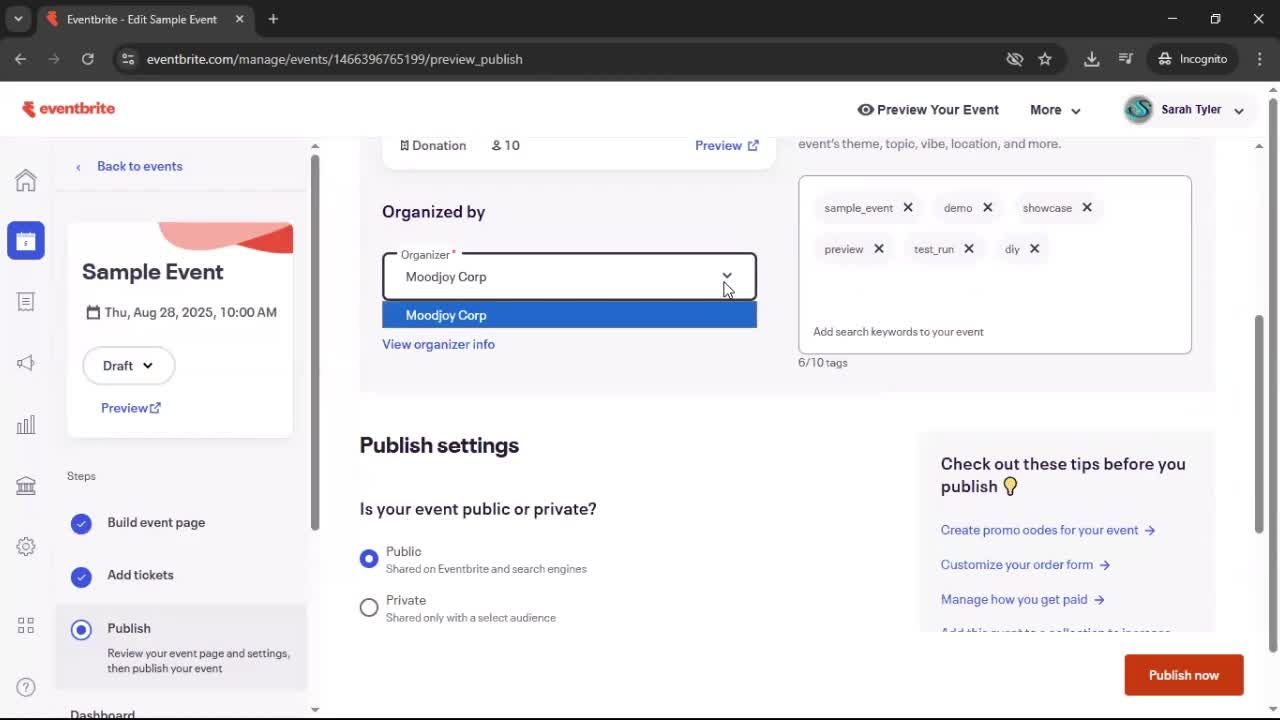1280x720 pixels.
Task: Click the browser back arrow
Action: (x=20, y=59)
